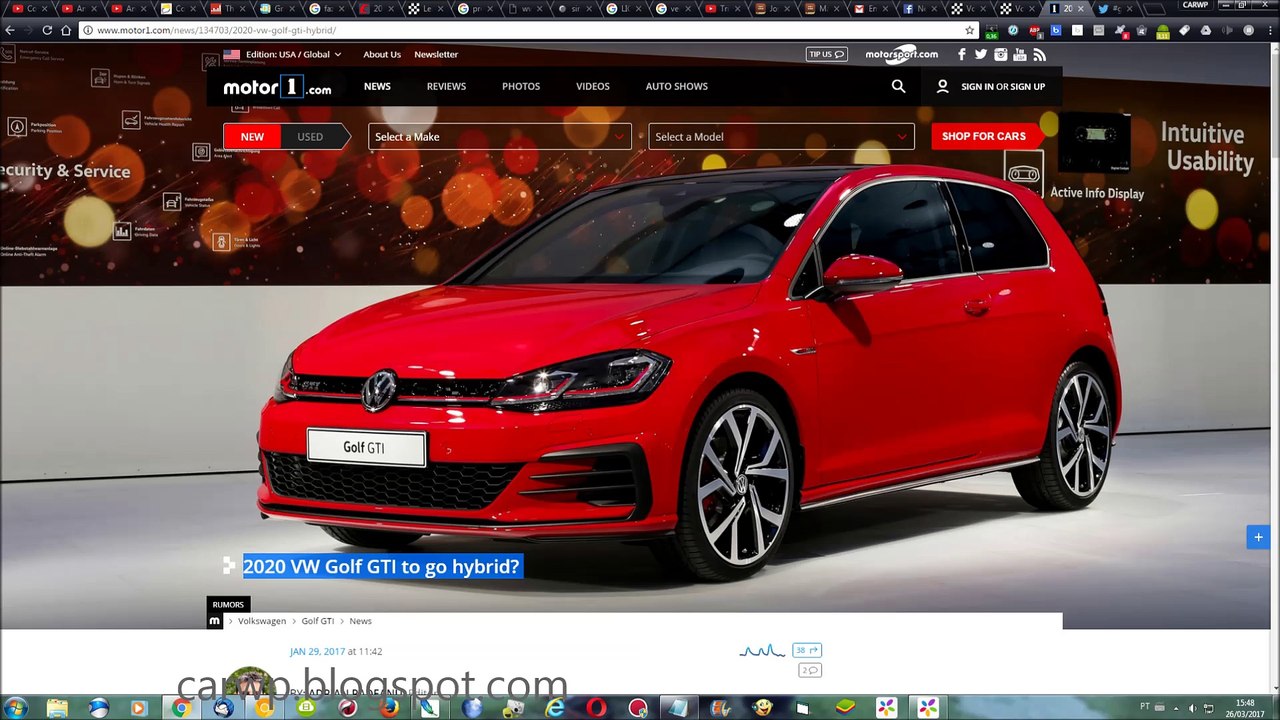1280x720 pixels.
Task: Switch the car filter to USED
Action: click(x=310, y=137)
